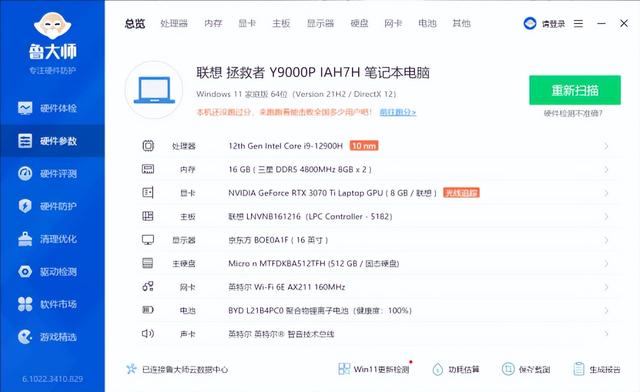The width and height of the screenshot is (640, 392).
Task: Open the hamburger main menu
Action: click(x=578, y=24)
